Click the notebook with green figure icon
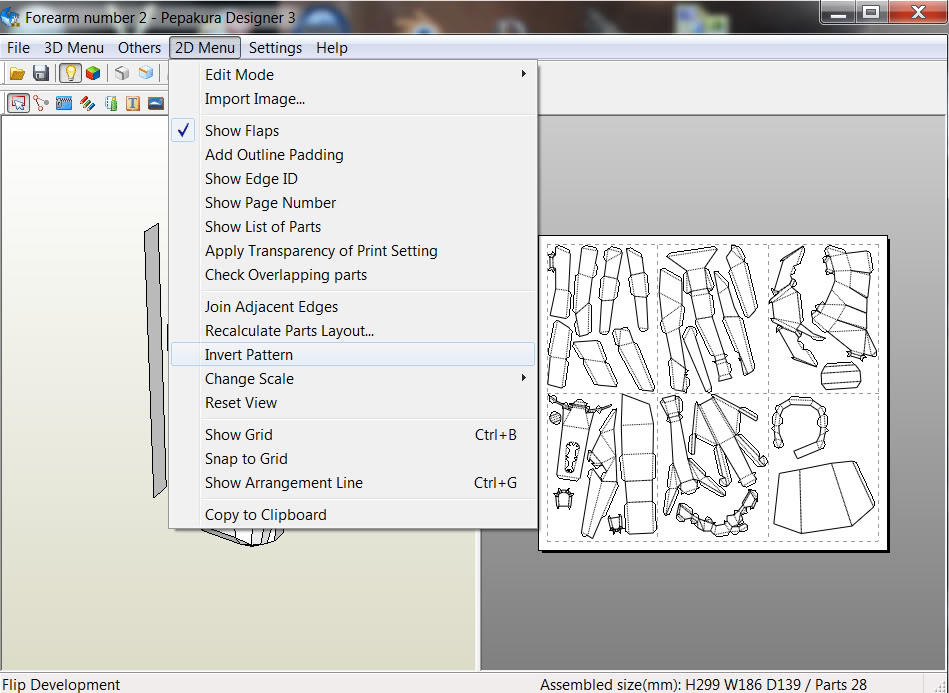Image resolution: width=949 pixels, height=693 pixels. (111, 103)
